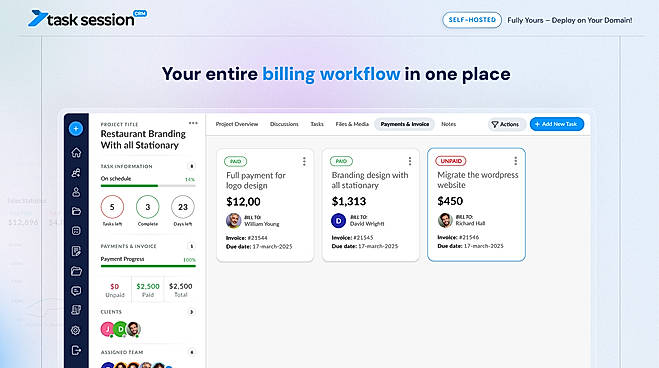
Task: Open the Actions filter dropdown
Action: coord(506,124)
